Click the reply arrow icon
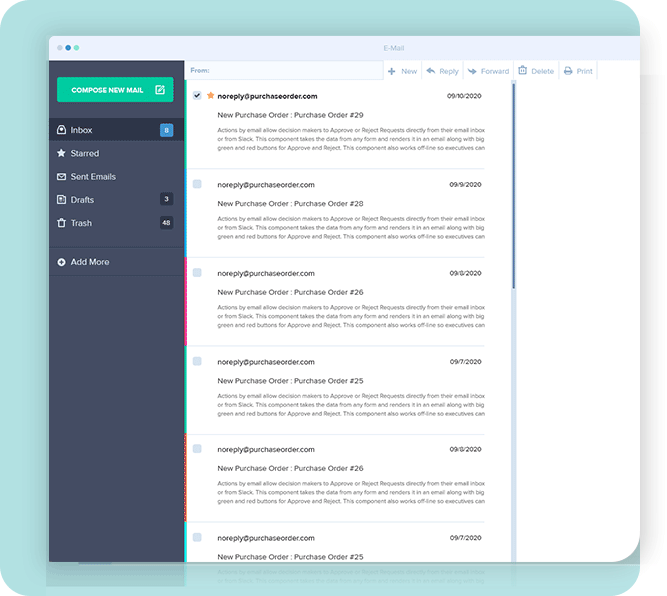667x596 pixels. click(x=430, y=71)
